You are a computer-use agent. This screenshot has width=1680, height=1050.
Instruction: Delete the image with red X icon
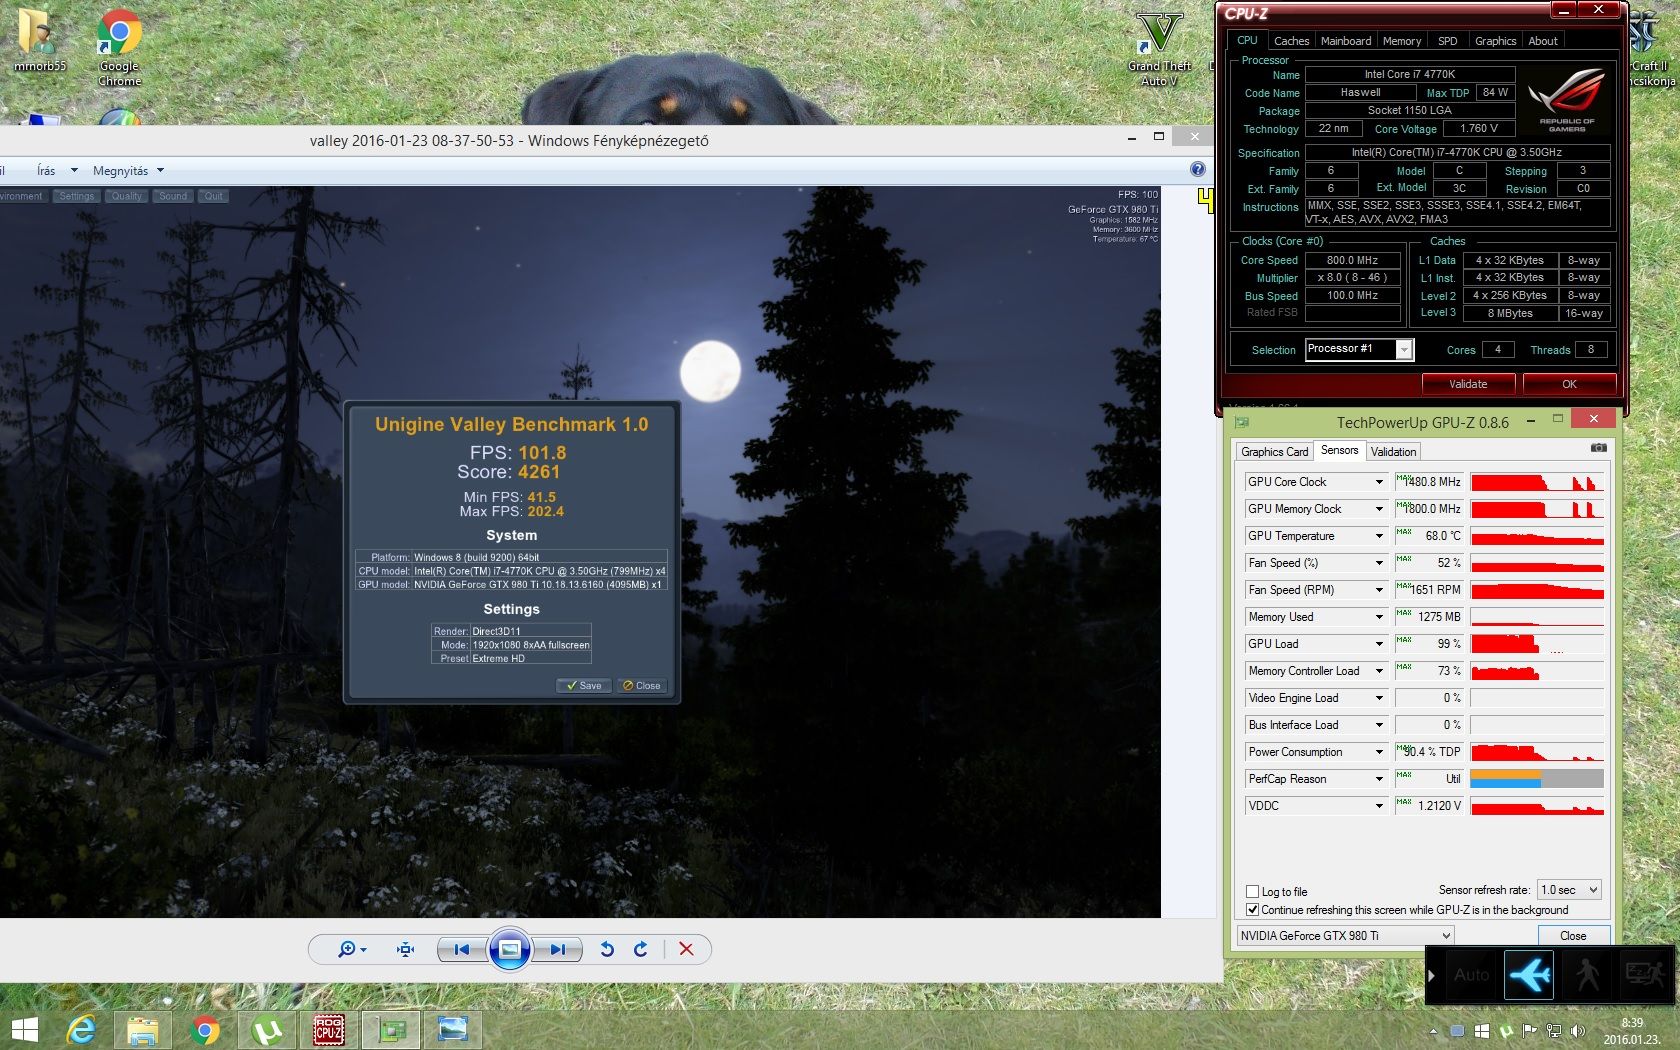click(x=686, y=949)
